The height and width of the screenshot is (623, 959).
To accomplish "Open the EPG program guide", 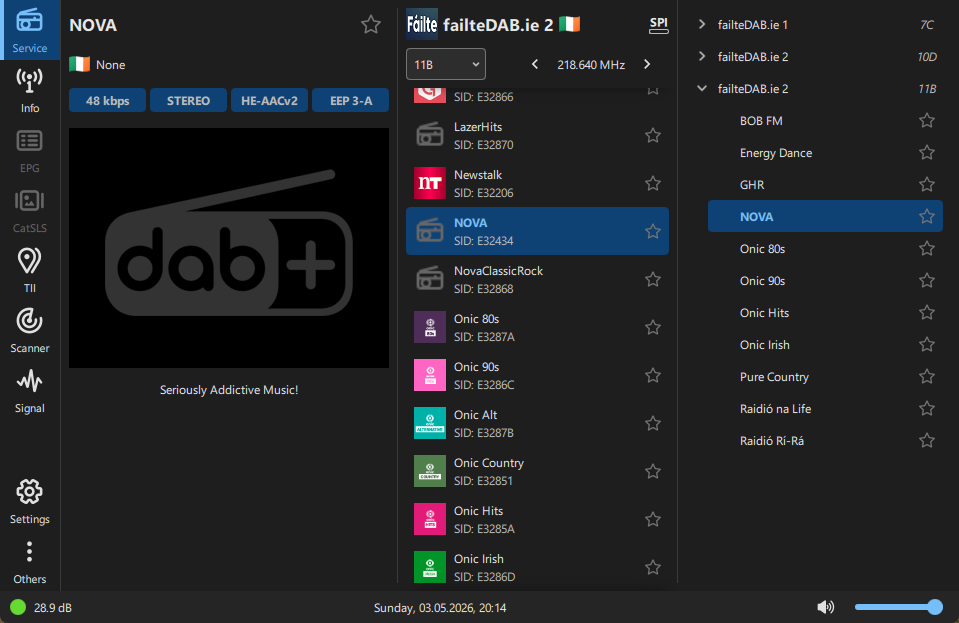I will click(x=29, y=151).
